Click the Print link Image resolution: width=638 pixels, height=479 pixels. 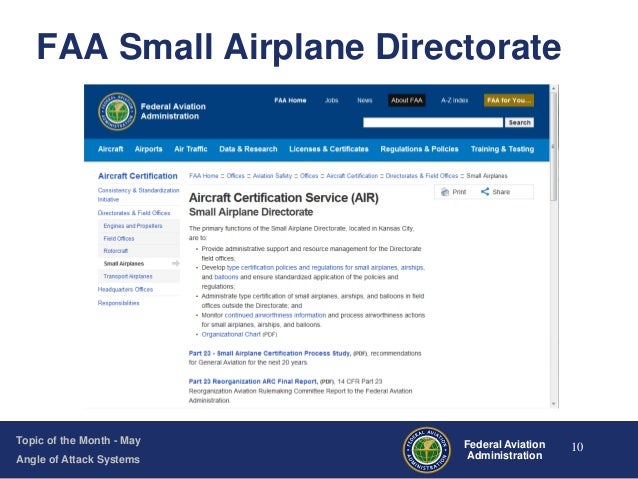coord(459,192)
